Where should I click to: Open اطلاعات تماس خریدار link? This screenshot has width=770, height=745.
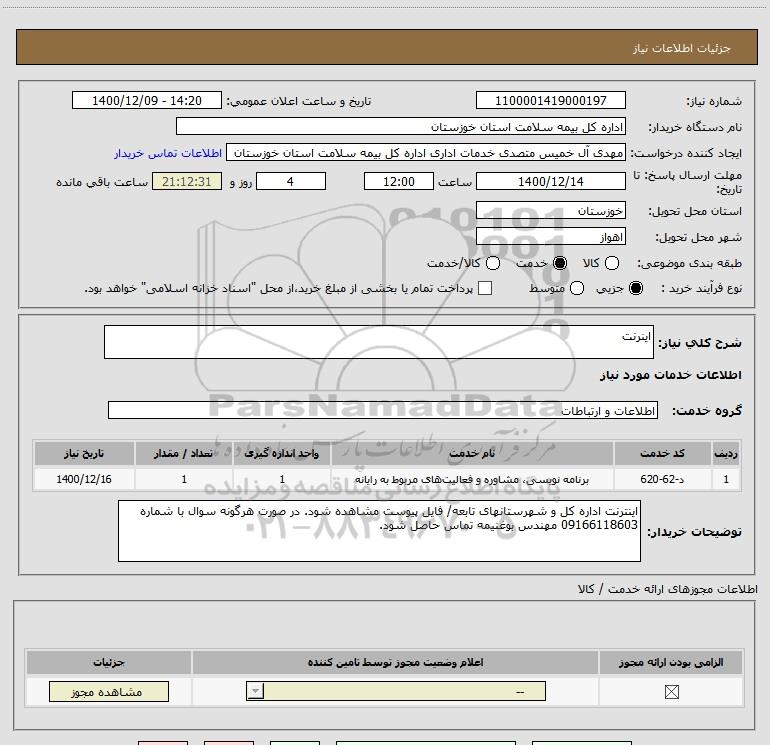pos(168,153)
